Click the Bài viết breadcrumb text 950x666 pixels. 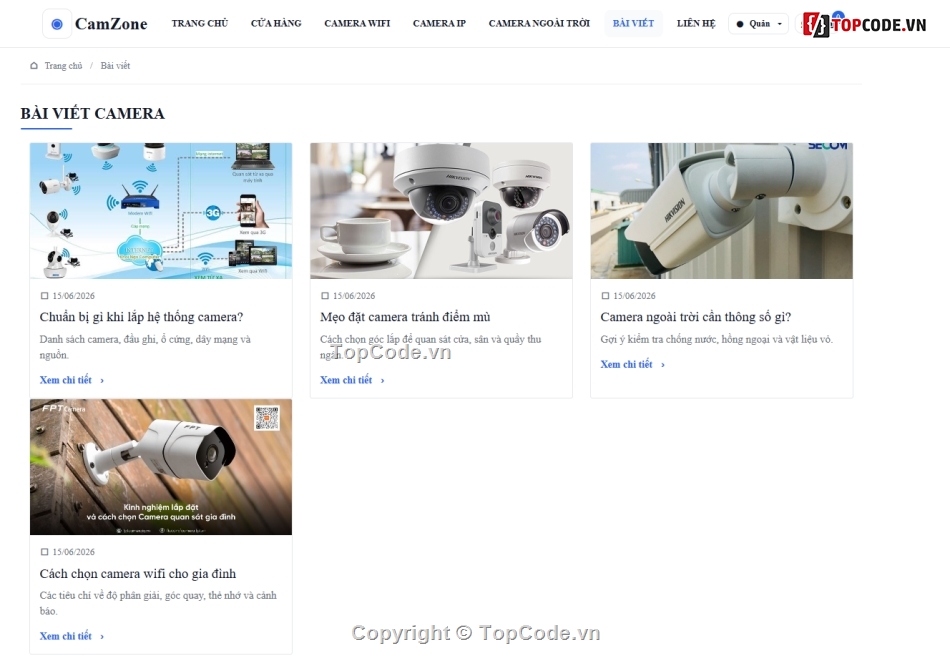115,65
